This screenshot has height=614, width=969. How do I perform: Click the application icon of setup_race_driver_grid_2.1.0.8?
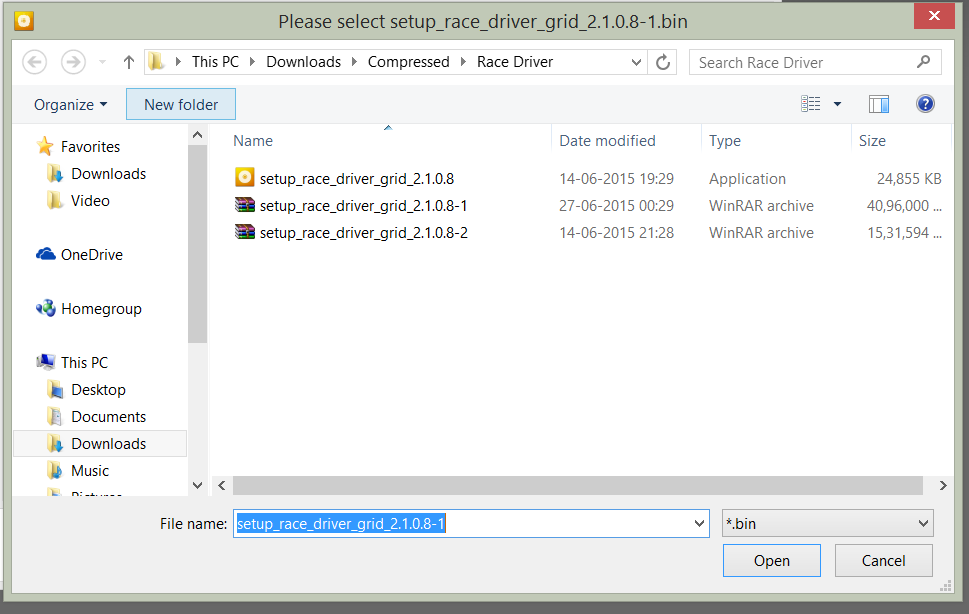pyautogui.click(x=245, y=178)
